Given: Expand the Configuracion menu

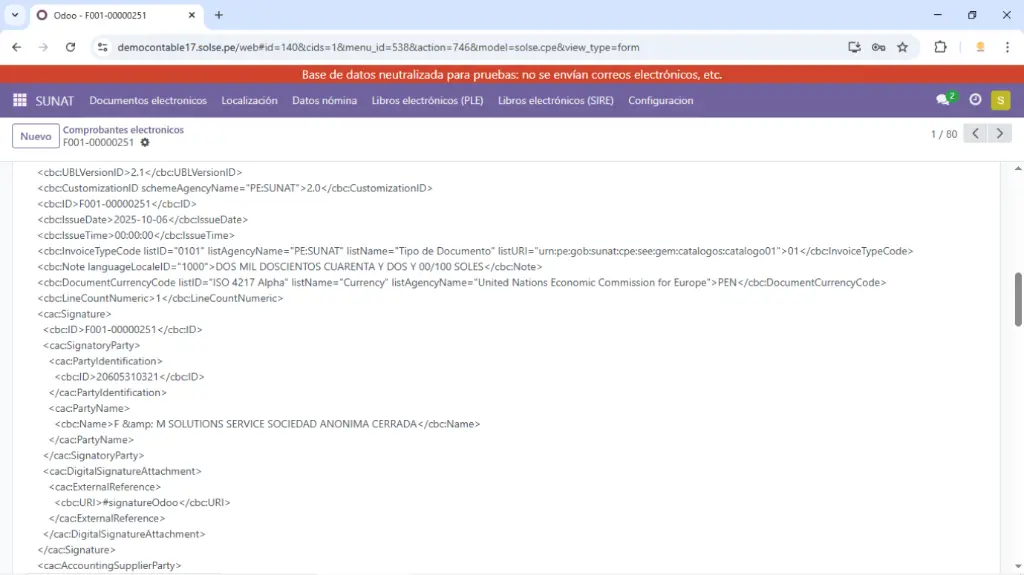Looking at the screenshot, I should pos(660,100).
